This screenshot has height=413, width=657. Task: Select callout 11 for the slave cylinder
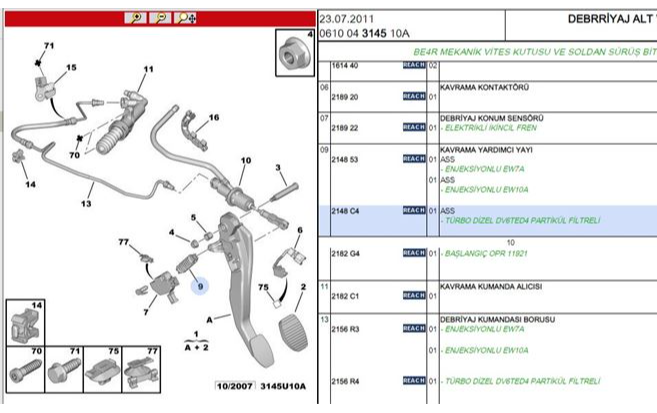click(148, 69)
